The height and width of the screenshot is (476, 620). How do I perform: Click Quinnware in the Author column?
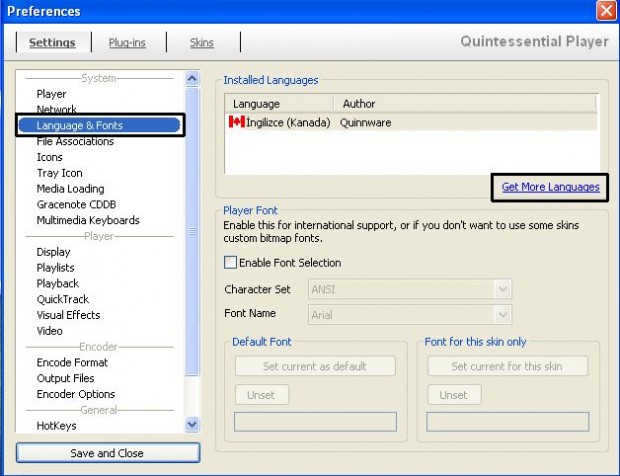click(365, 123)
